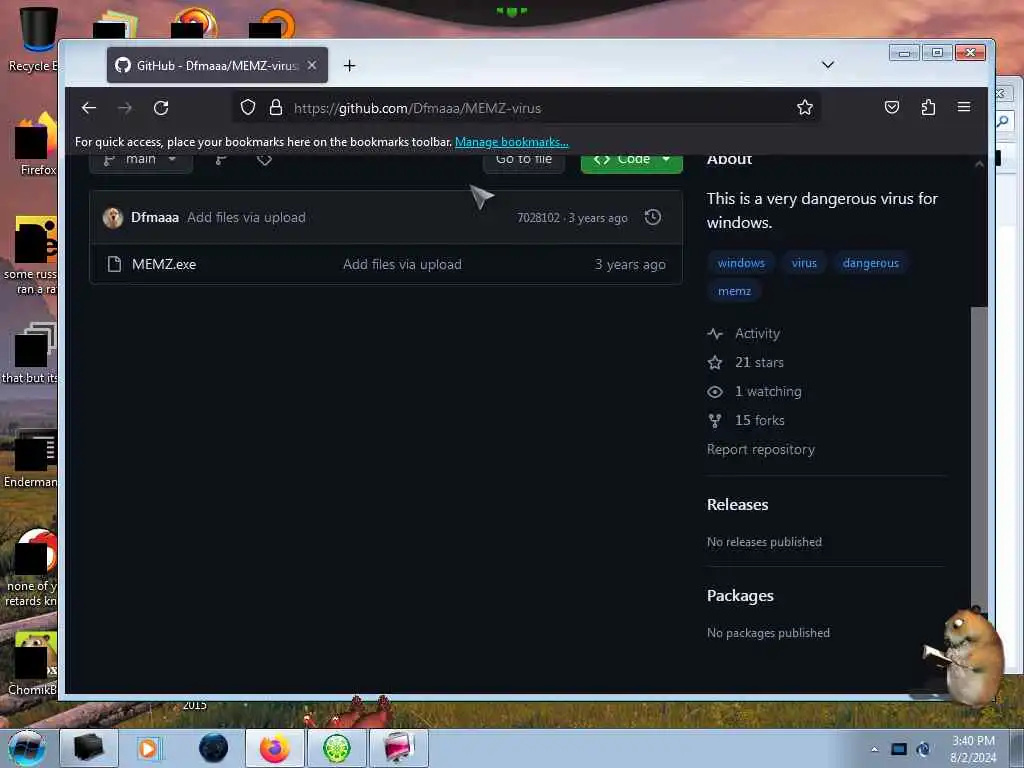Open MEMZ.exe file
Image resolution: width=1024 pixels, height=768 pixels.
(x=164, y=264)
